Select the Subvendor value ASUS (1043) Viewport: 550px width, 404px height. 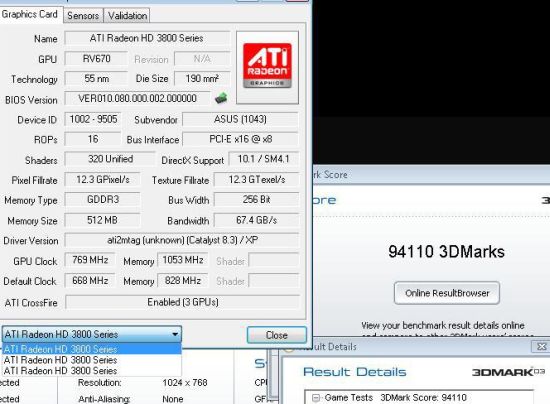[240, 119]
